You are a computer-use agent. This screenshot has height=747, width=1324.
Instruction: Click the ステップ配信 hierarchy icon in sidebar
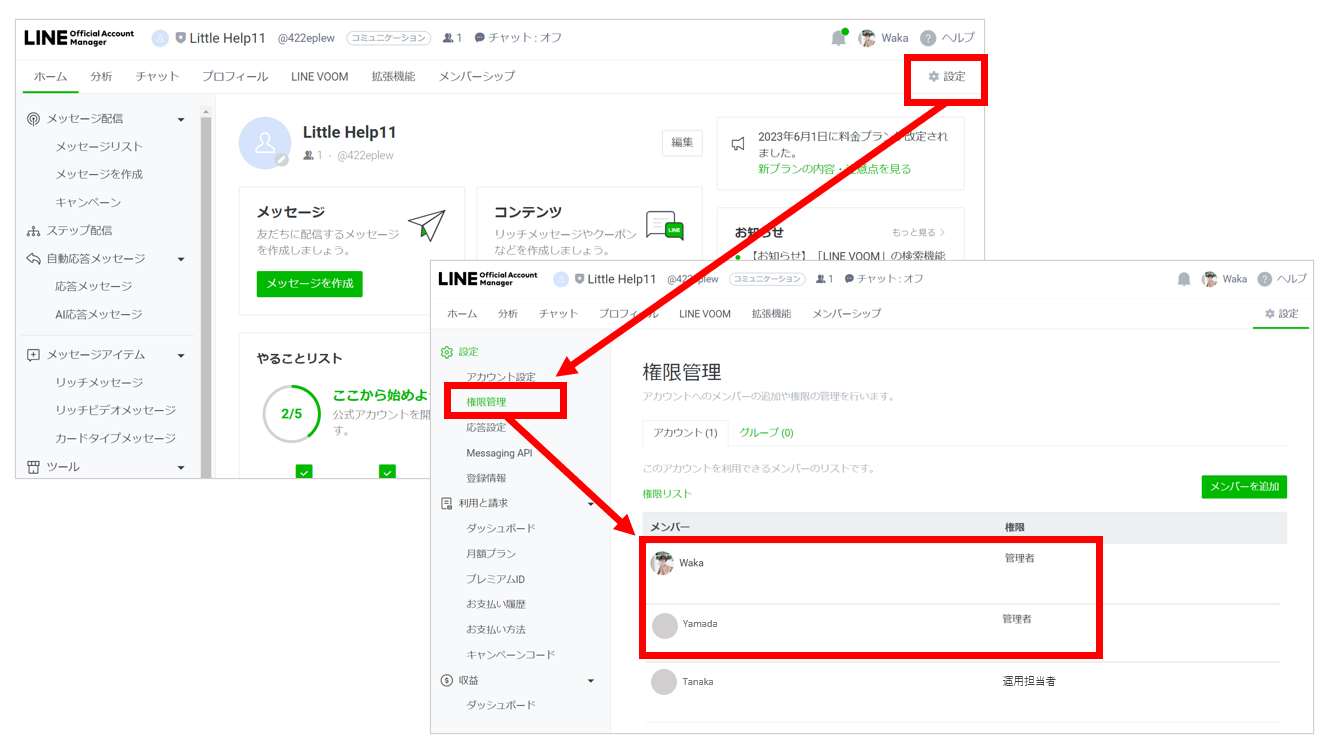point(34,231)
